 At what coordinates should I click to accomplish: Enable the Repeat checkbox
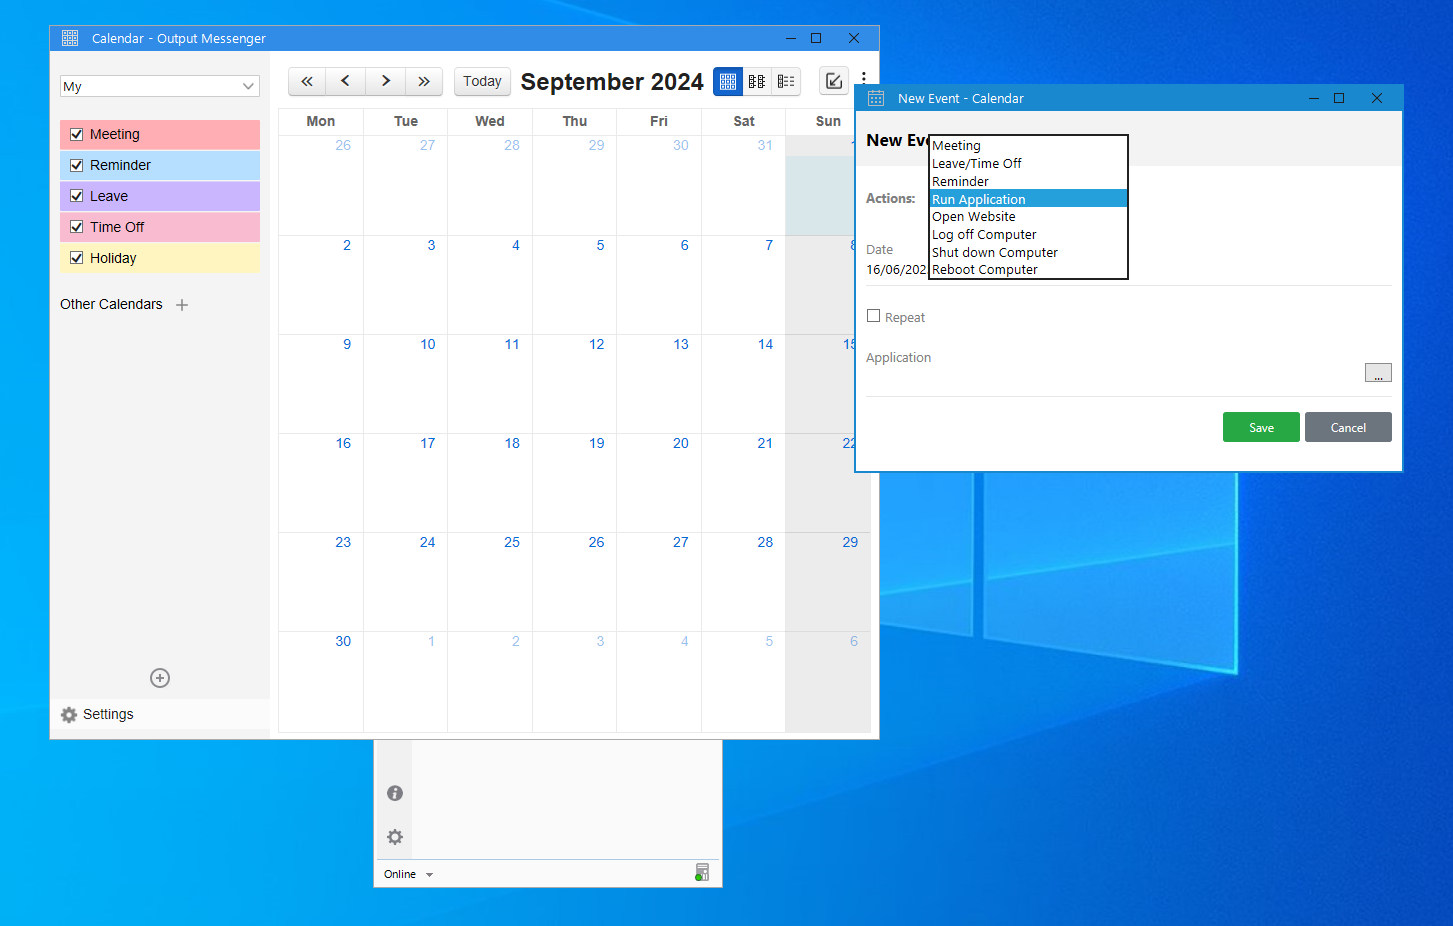pos(874,316)
